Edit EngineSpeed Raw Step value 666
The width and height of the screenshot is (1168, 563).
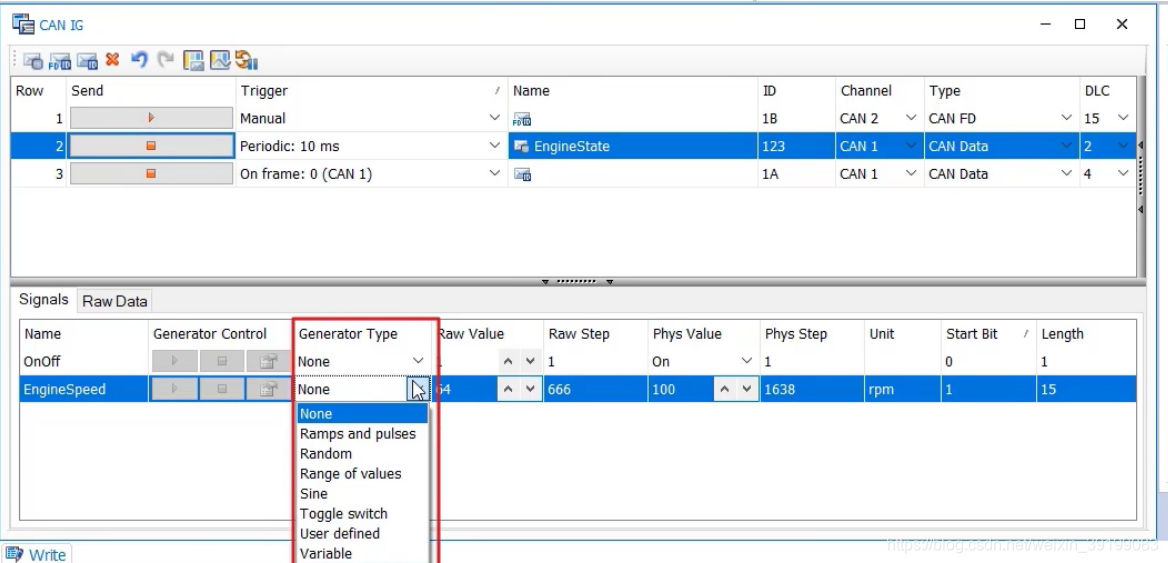(595, 389)
